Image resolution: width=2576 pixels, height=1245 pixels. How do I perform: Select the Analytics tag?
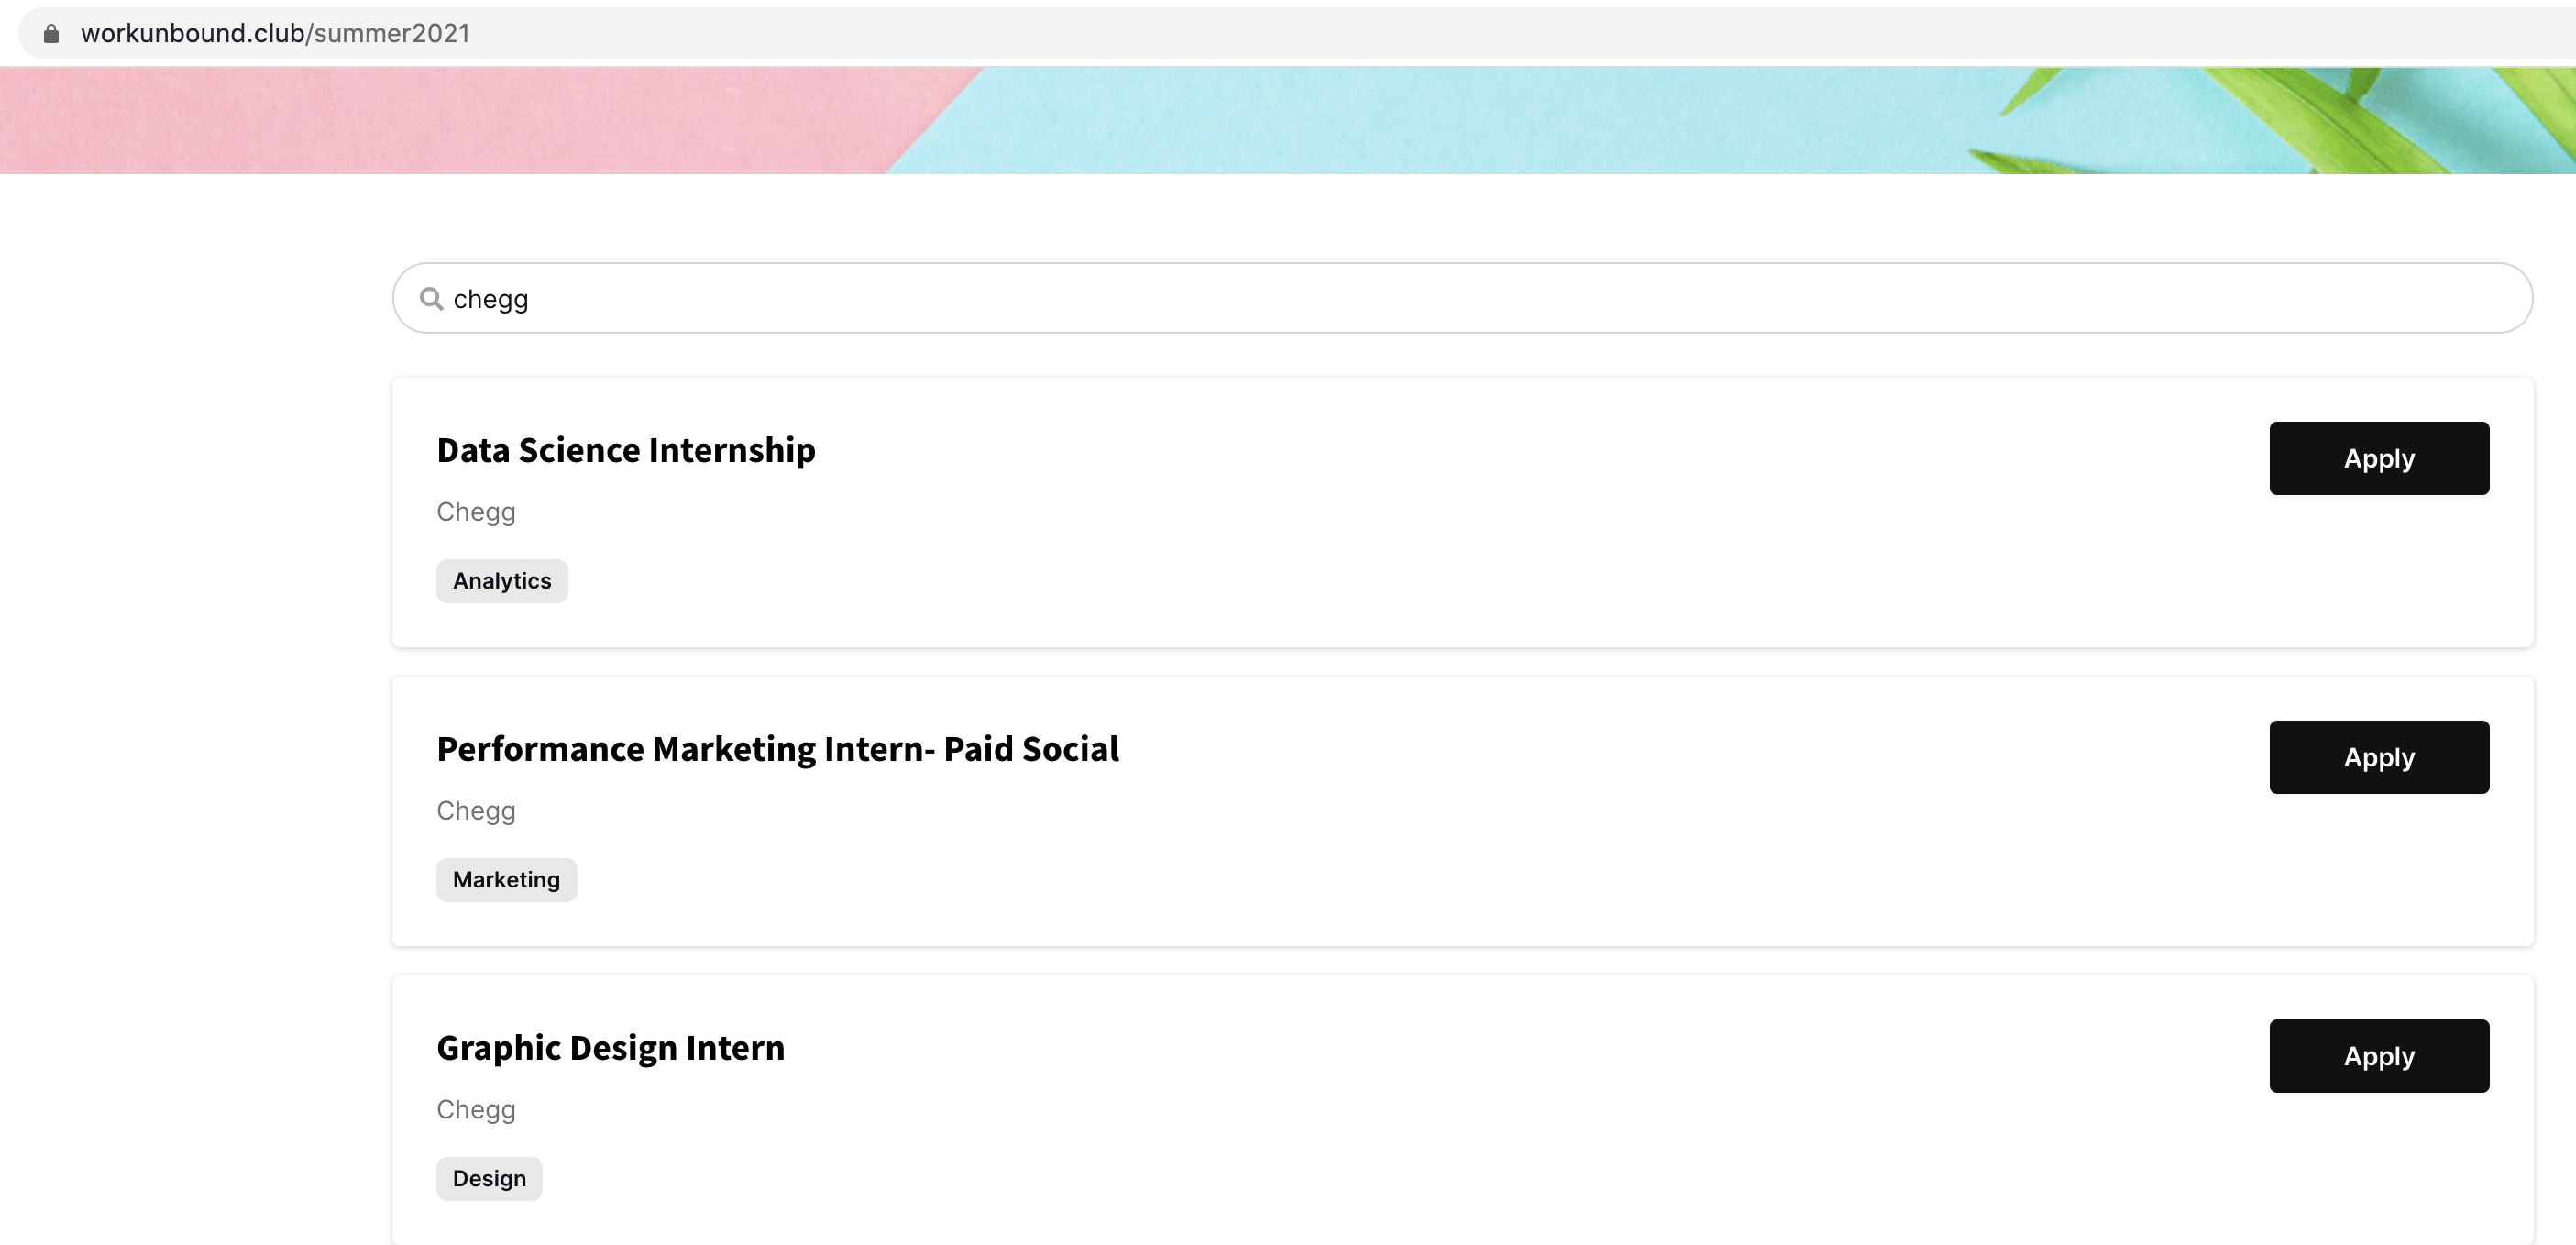(x=502, y=581)
